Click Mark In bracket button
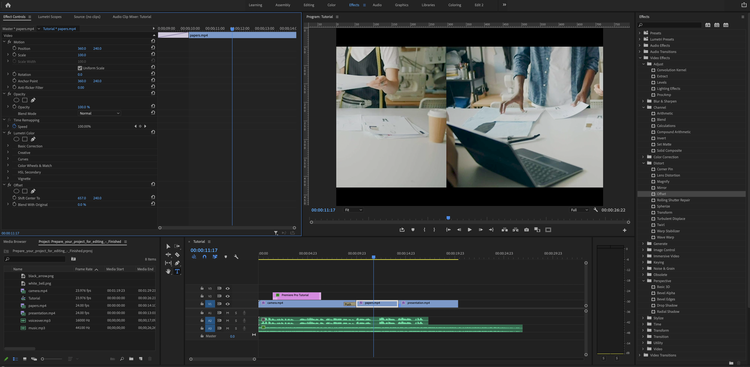Image resolution: width=750 pixels, height=367 pixels. point(424,230)
